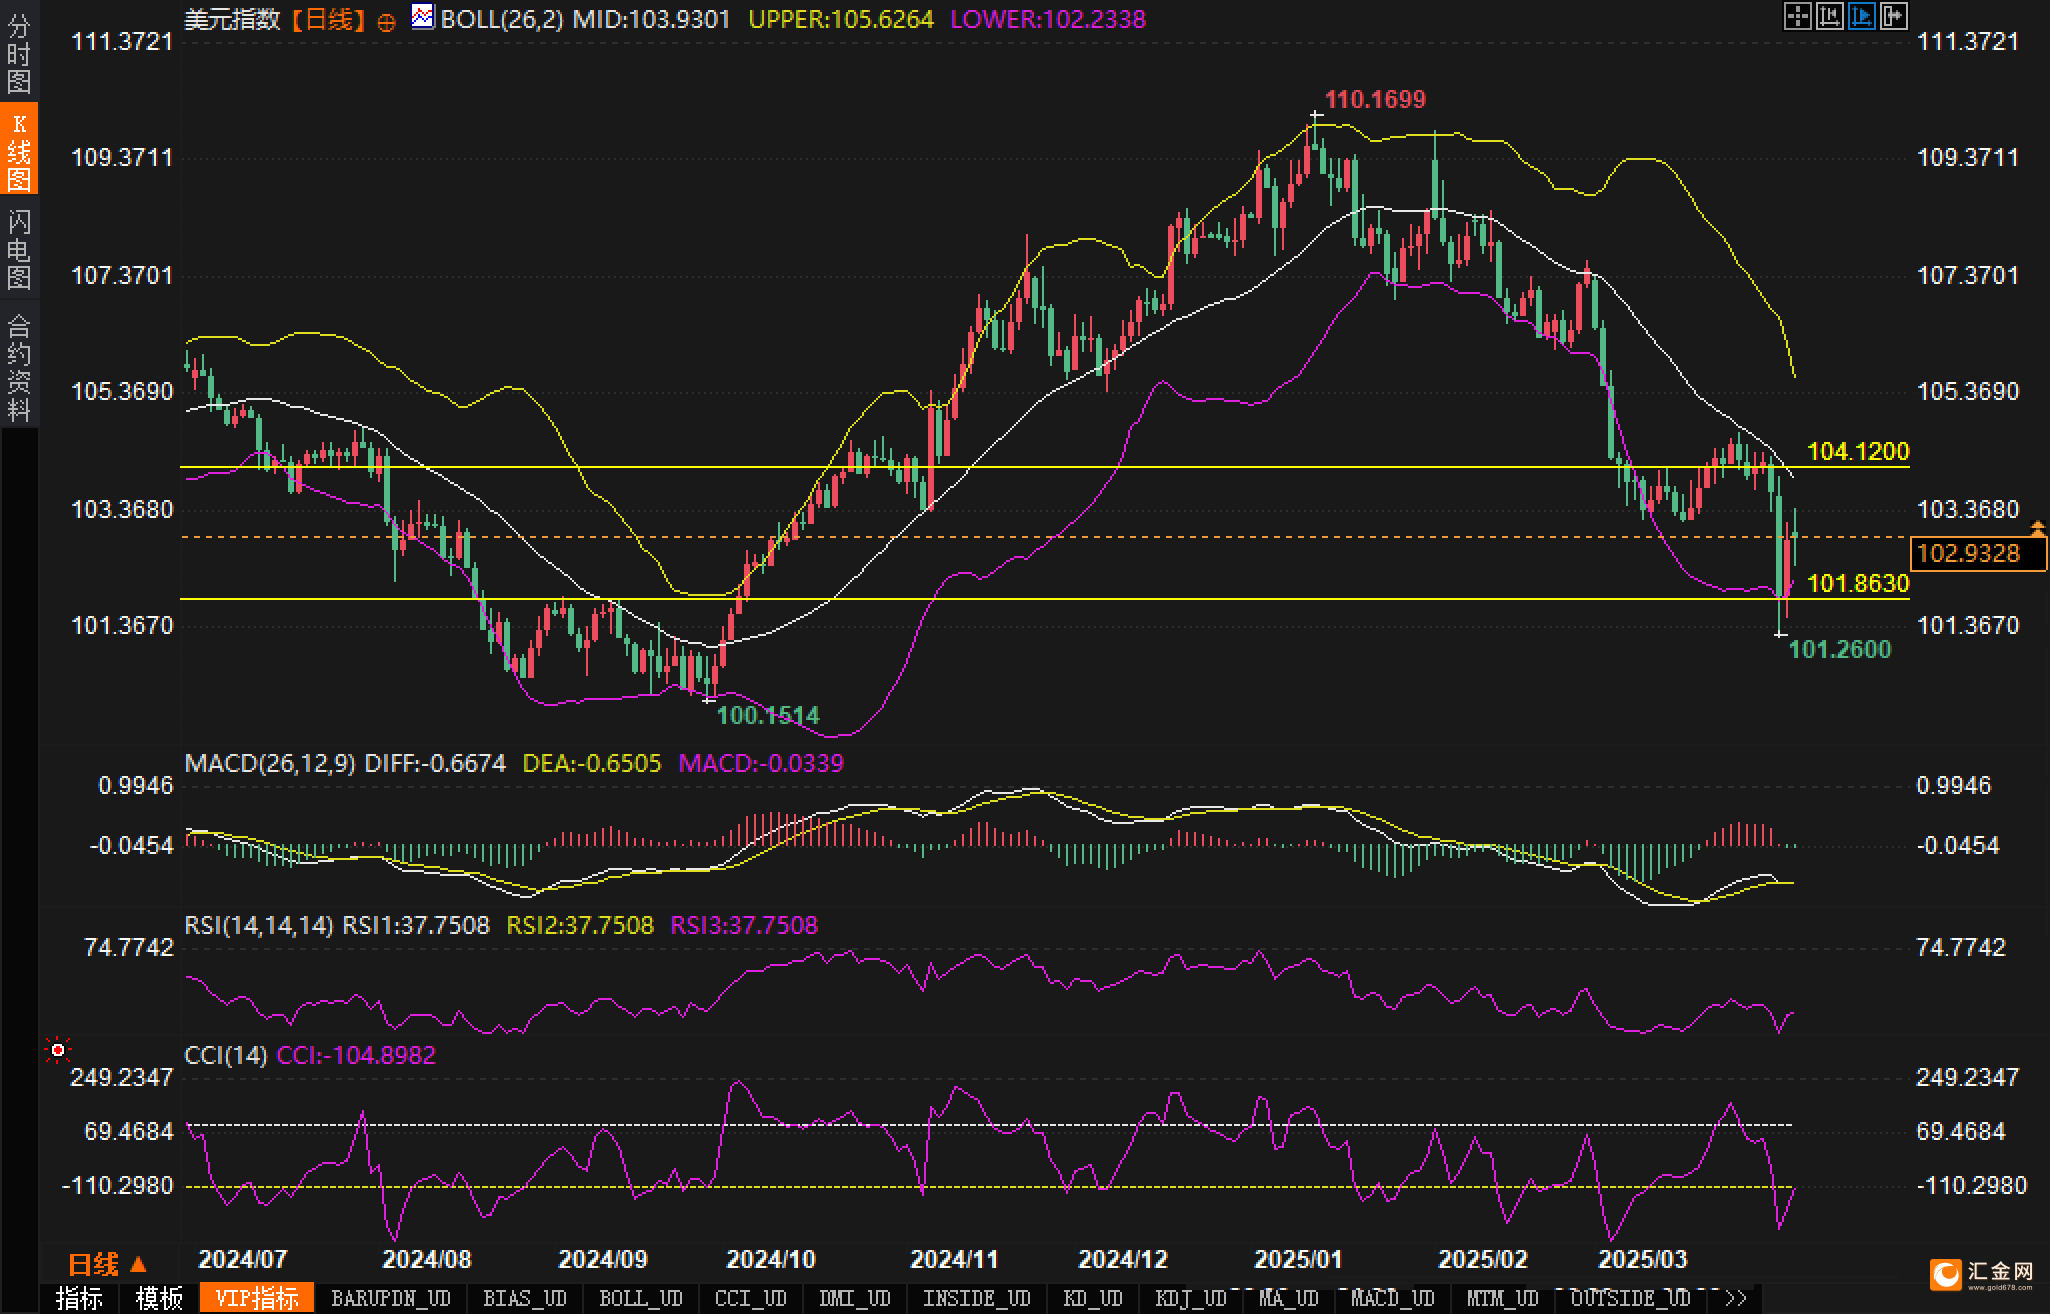Select BOLL_UD indicator
The width and height of the screenshot is (2050, 1314).
click(x=641, y=1298)
